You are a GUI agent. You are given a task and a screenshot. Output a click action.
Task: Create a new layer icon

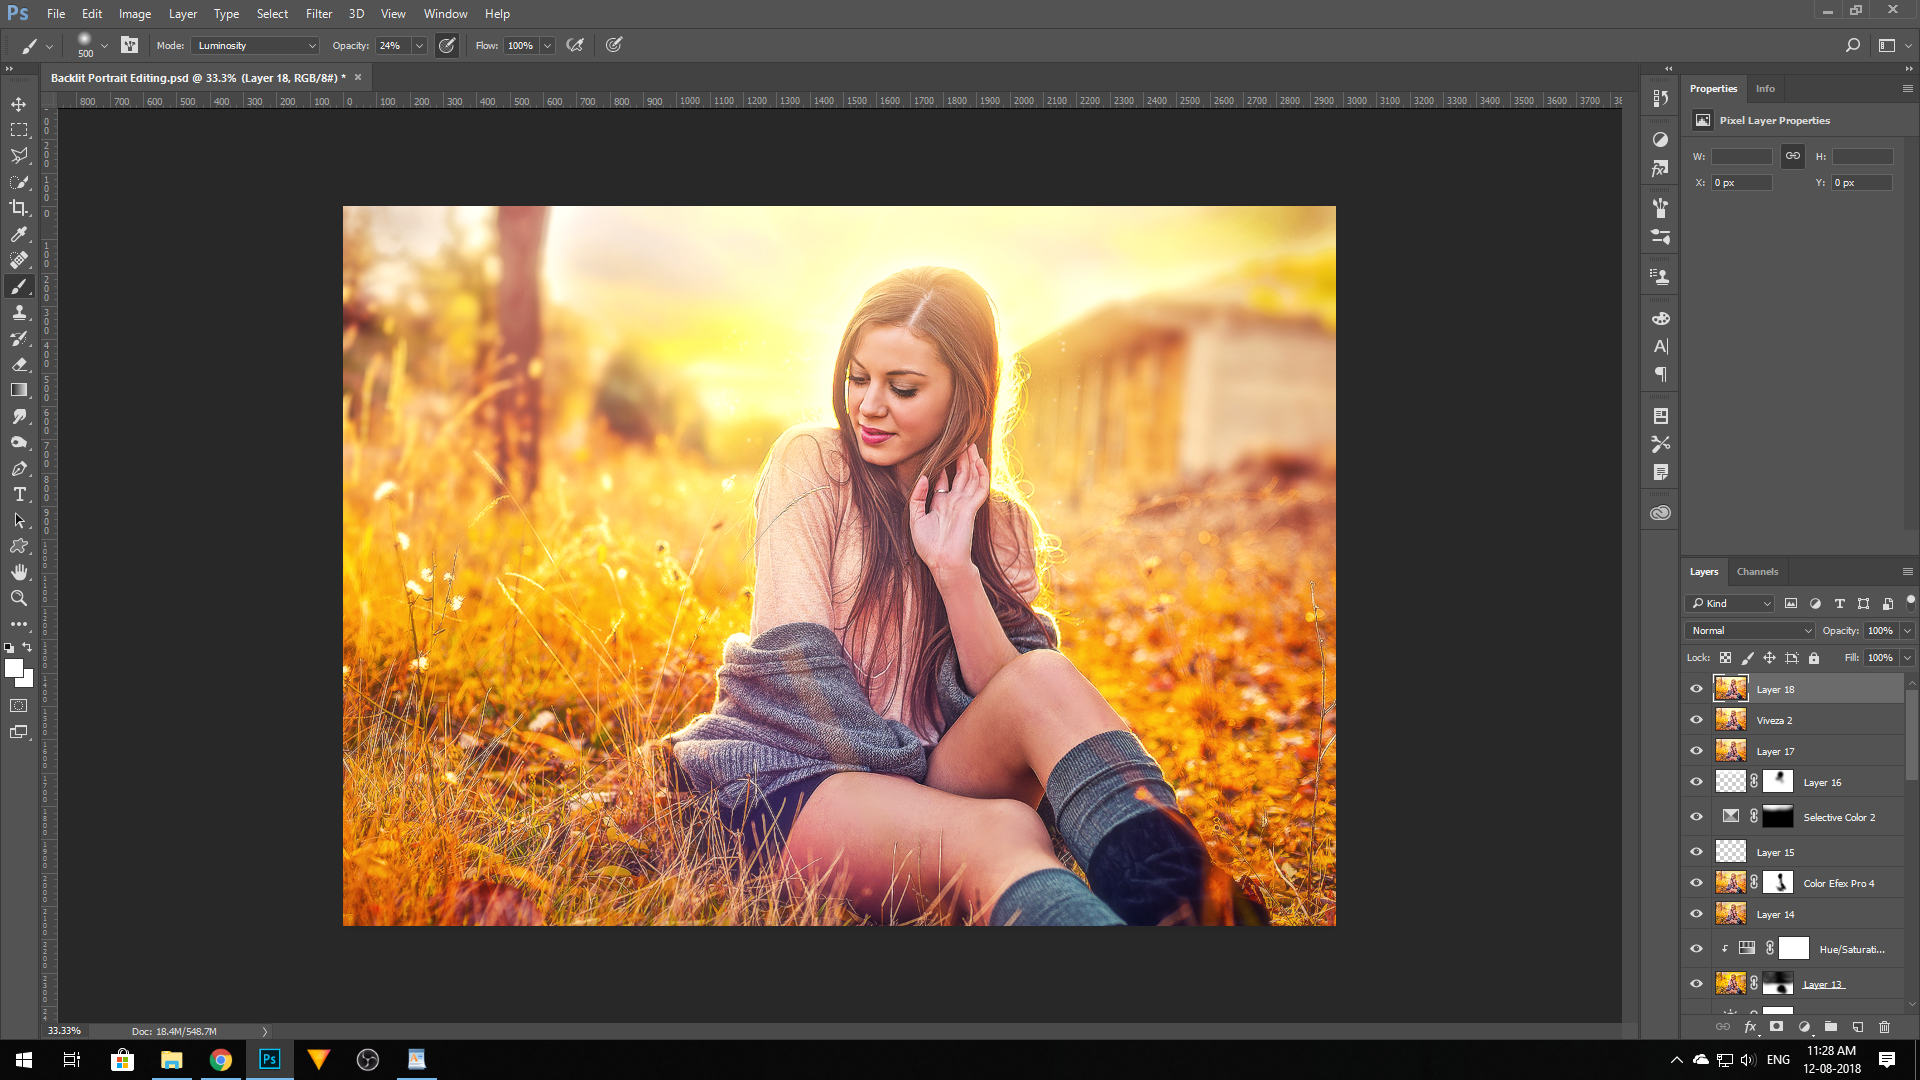point(1858,1026)
